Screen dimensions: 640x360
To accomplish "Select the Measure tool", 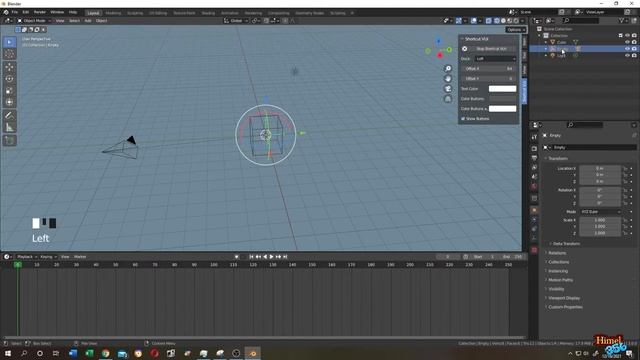I will point(10,128).
